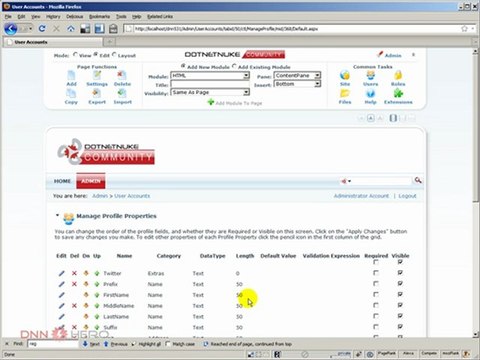Click the ADMIN navigation tab

[91, 181]
